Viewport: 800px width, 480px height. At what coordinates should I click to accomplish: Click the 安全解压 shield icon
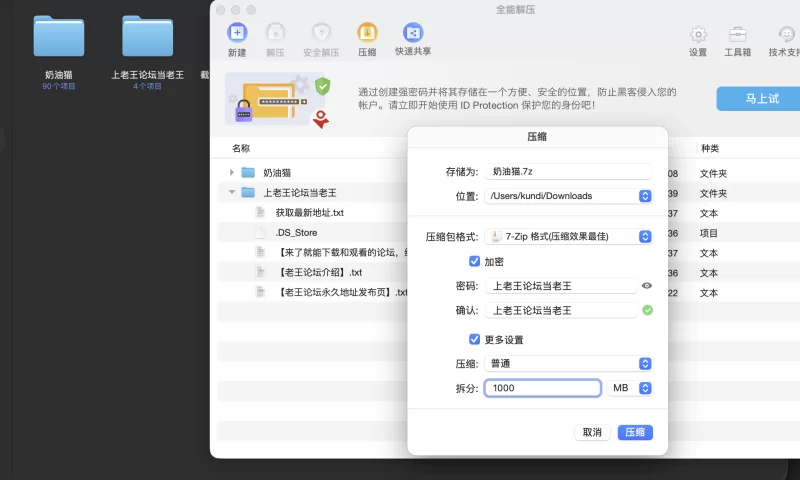click(321, 33)
